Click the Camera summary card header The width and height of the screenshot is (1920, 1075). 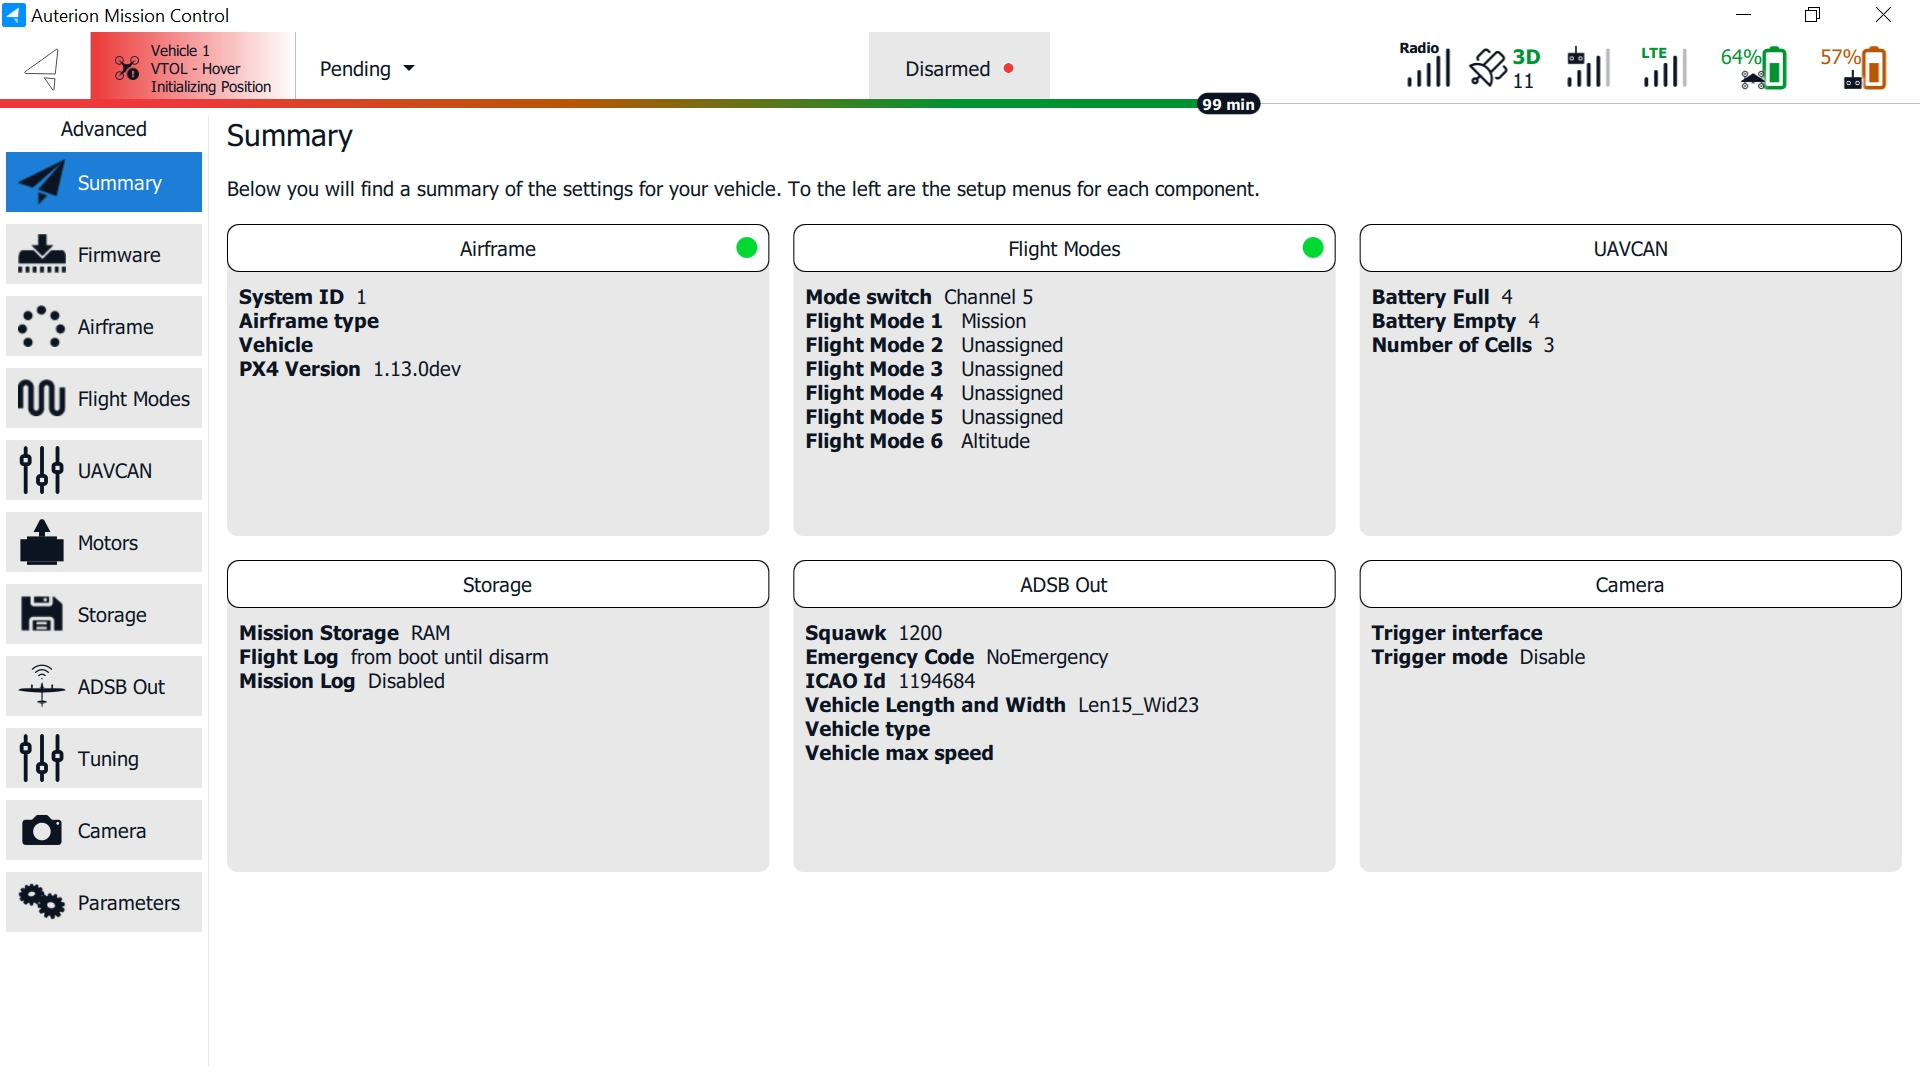click(x=1629, y=585)
